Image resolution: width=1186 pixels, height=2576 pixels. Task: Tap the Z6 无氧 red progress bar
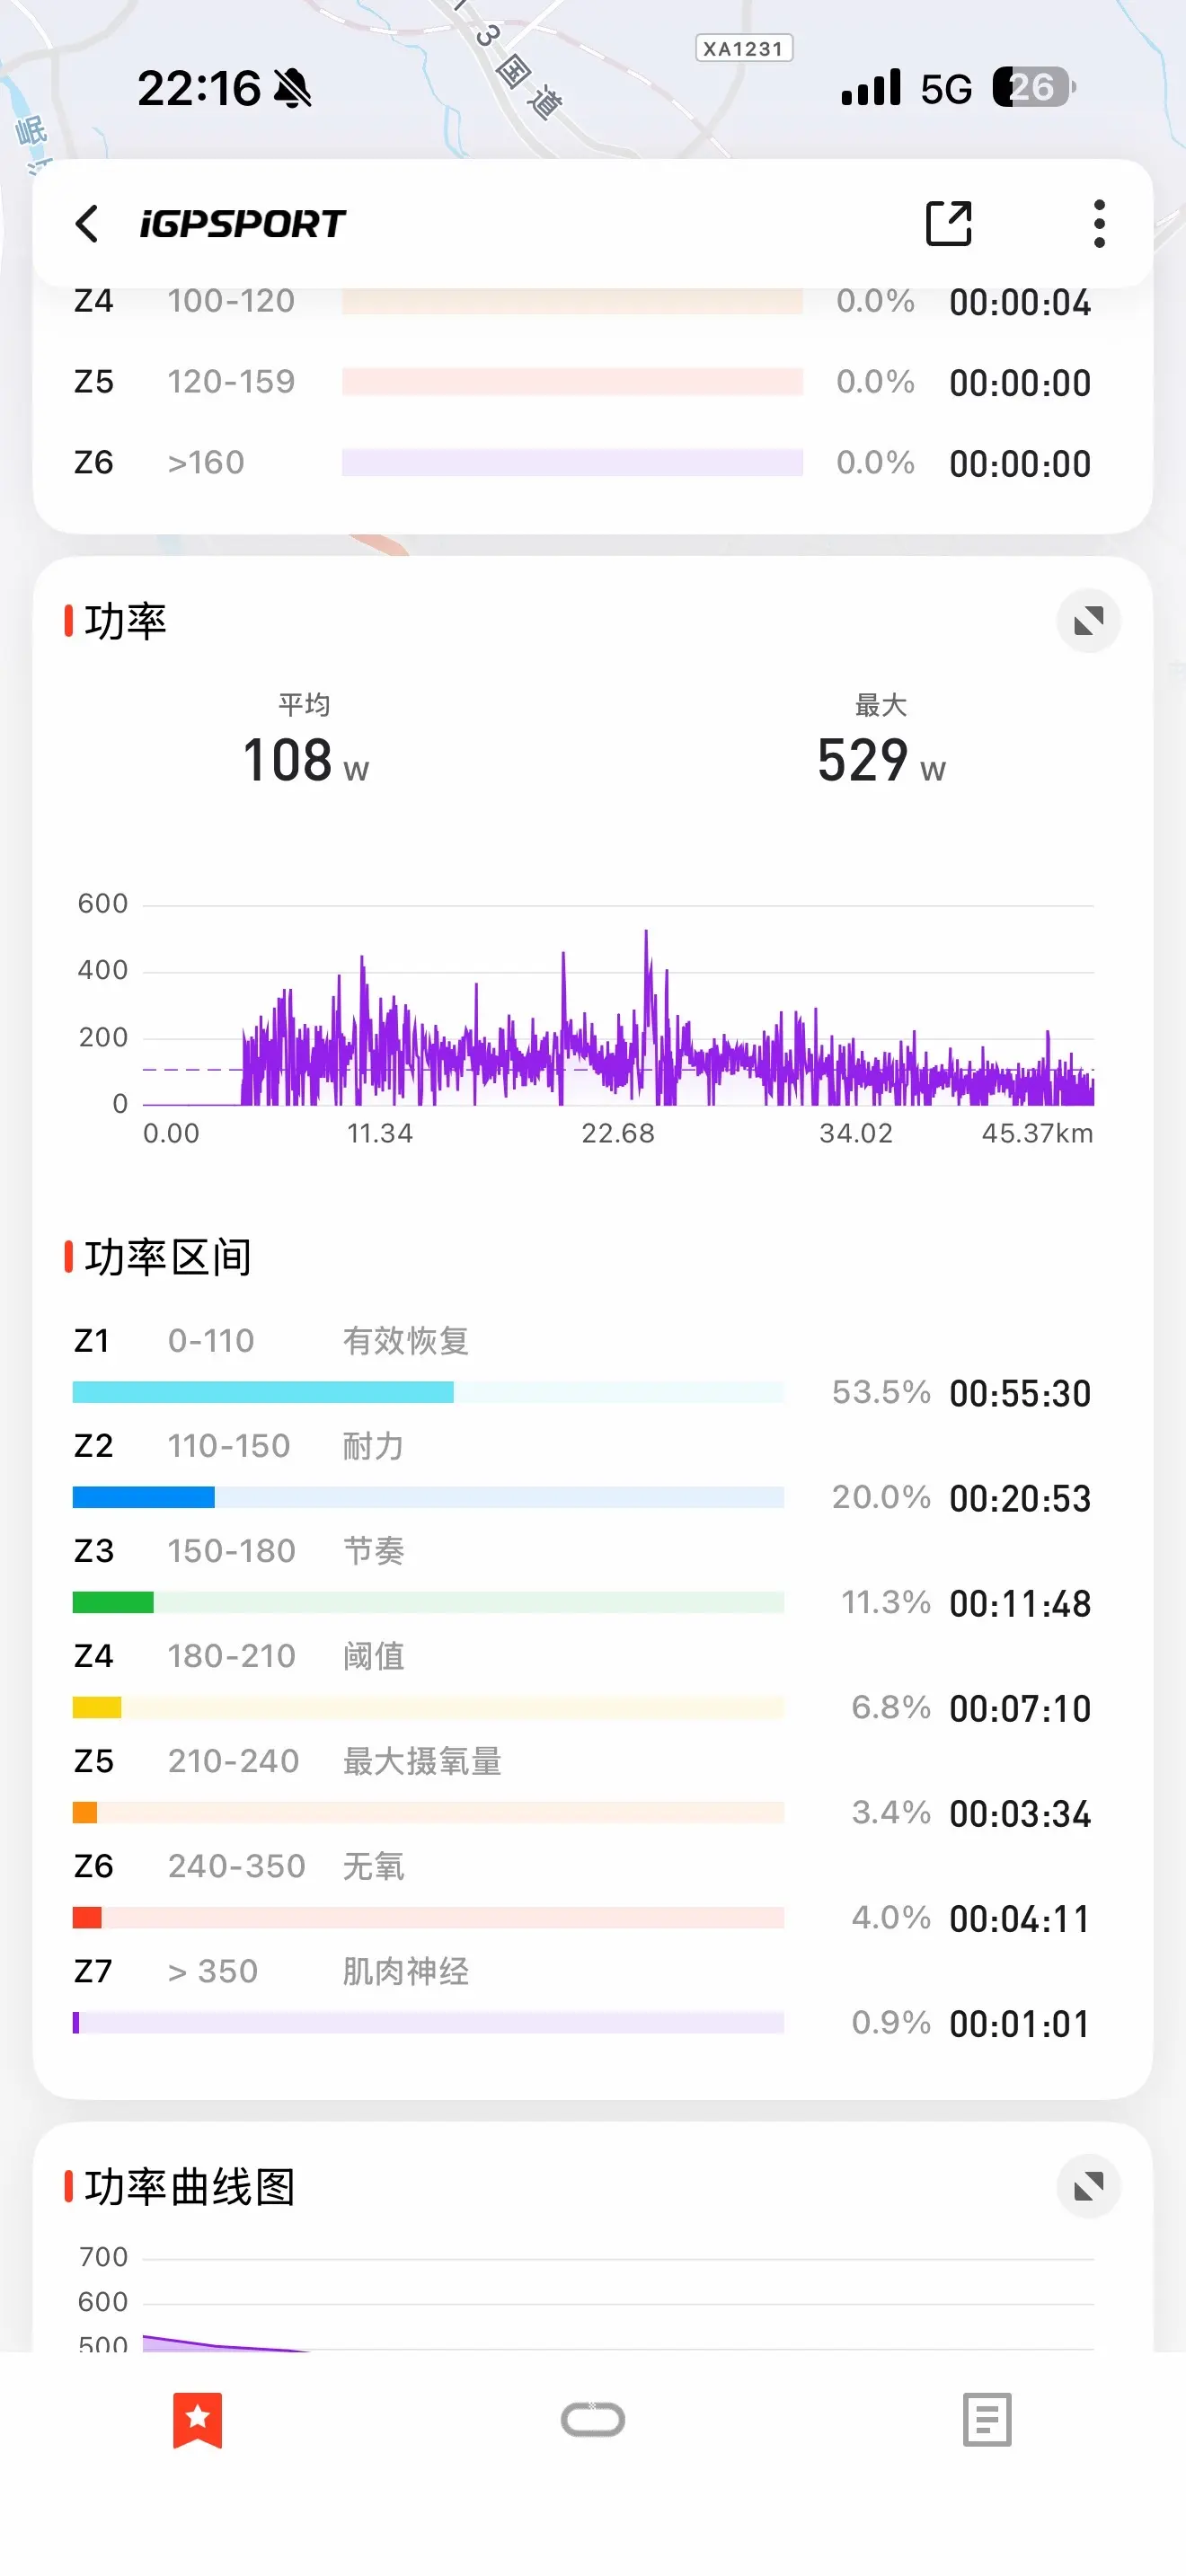click(x=428, y=1917)
